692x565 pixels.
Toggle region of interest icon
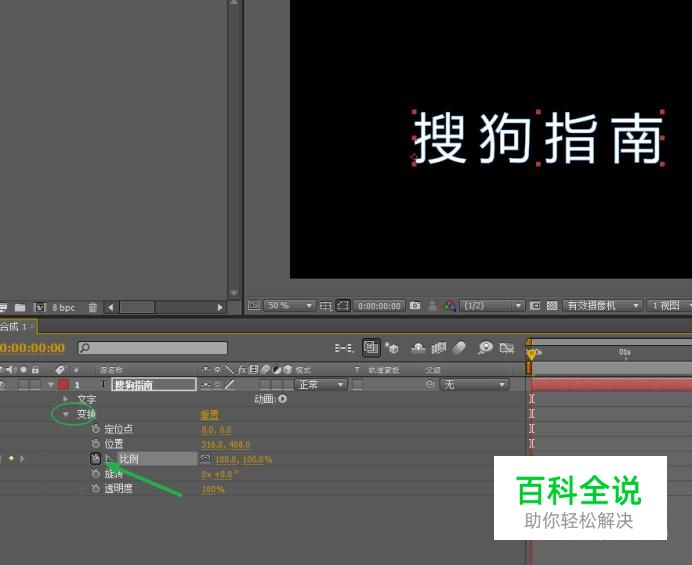coord(534,305)
